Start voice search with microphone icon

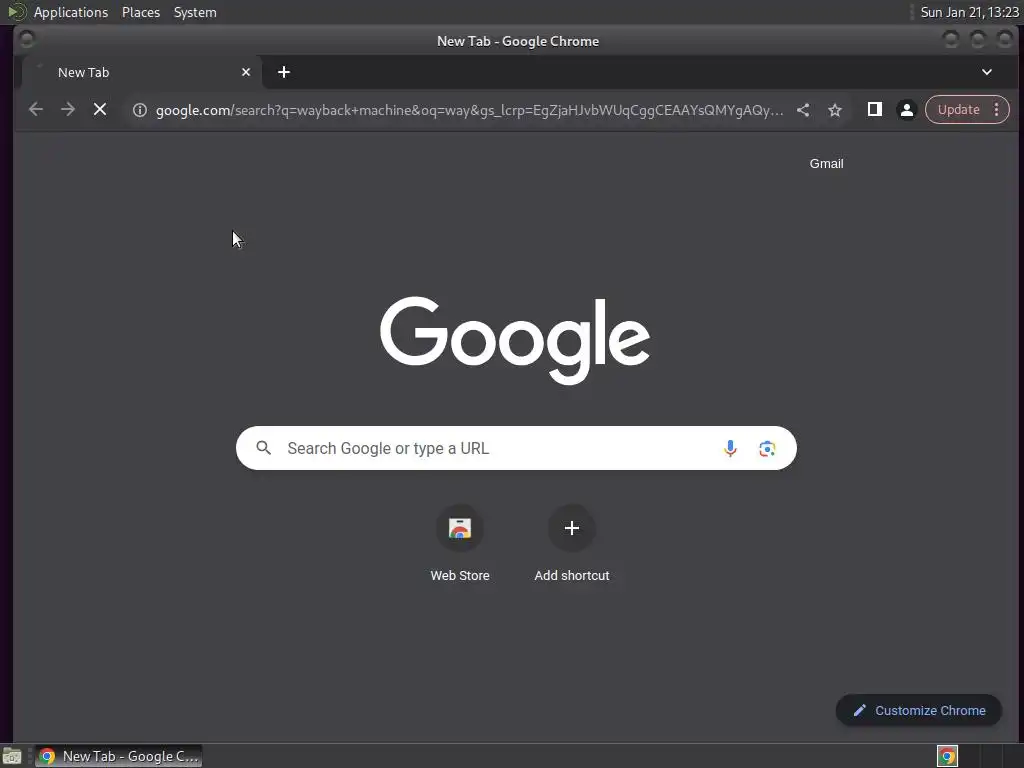tap(730, 448)
